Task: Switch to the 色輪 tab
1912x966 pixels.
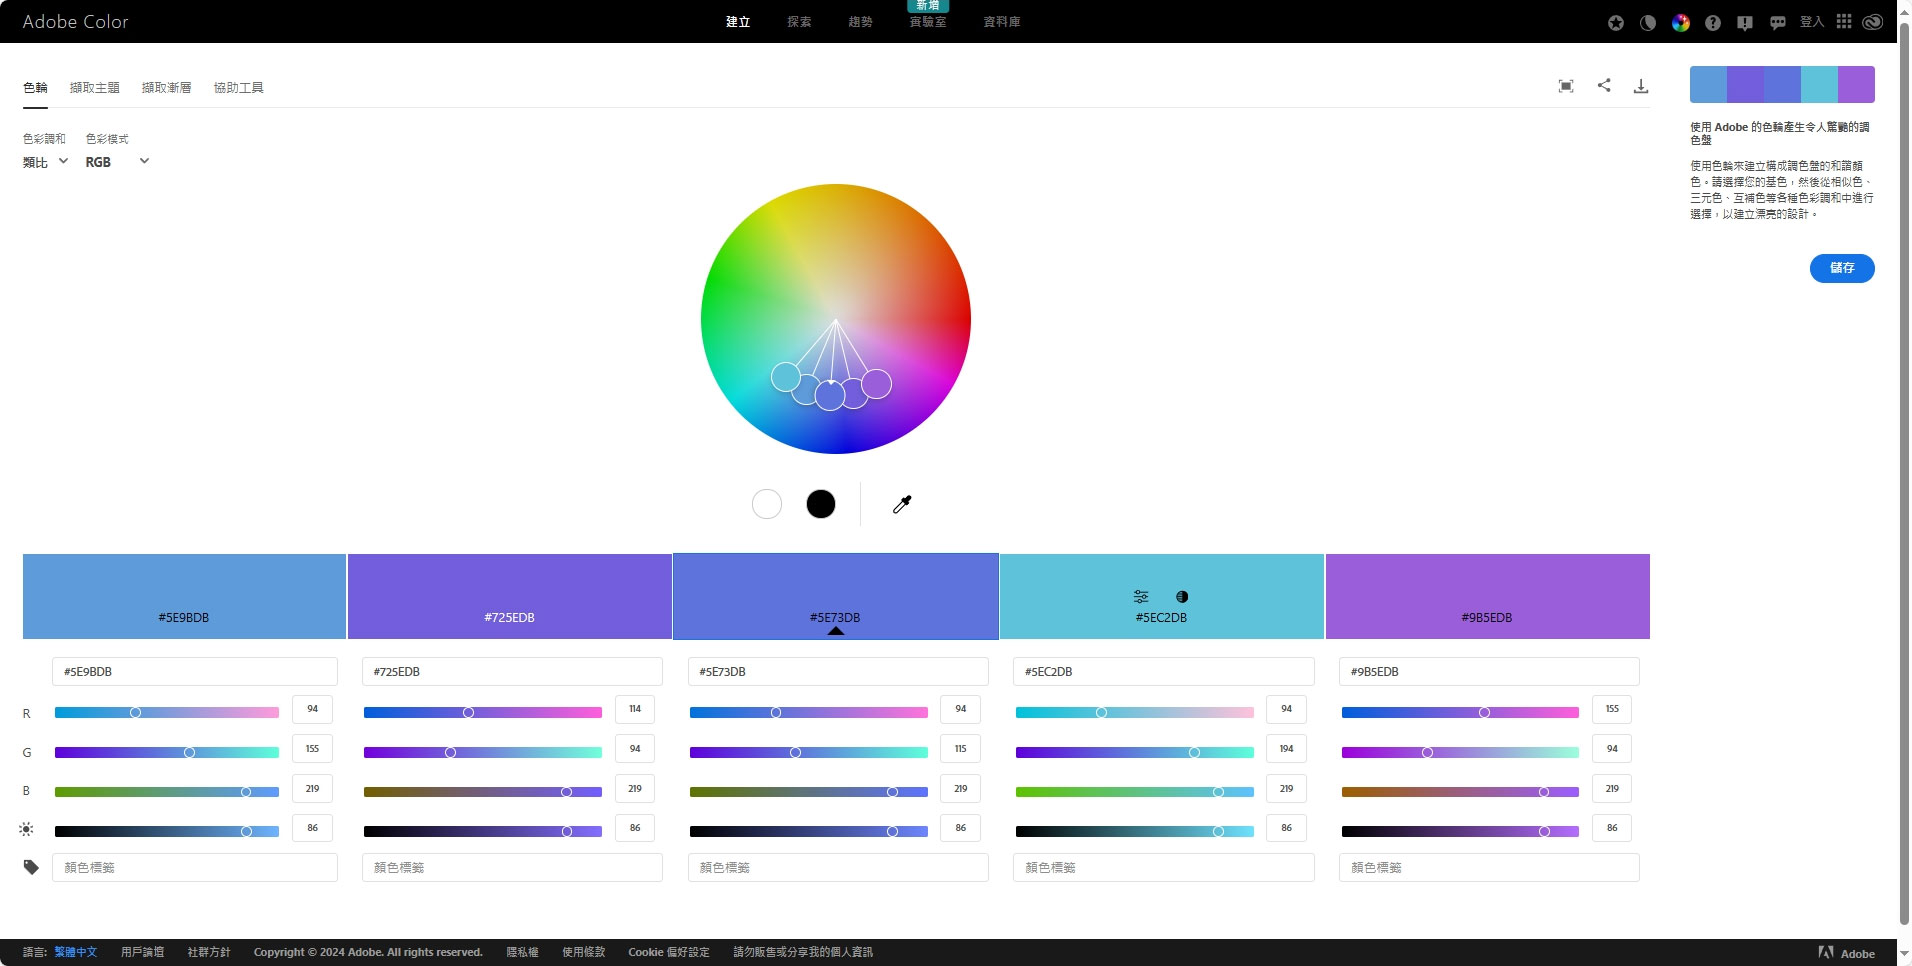Action: click(x=35, y=88)
